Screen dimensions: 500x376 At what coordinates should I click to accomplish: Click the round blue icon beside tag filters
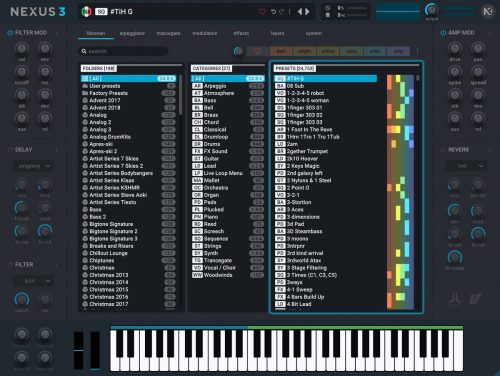(238, 51)
